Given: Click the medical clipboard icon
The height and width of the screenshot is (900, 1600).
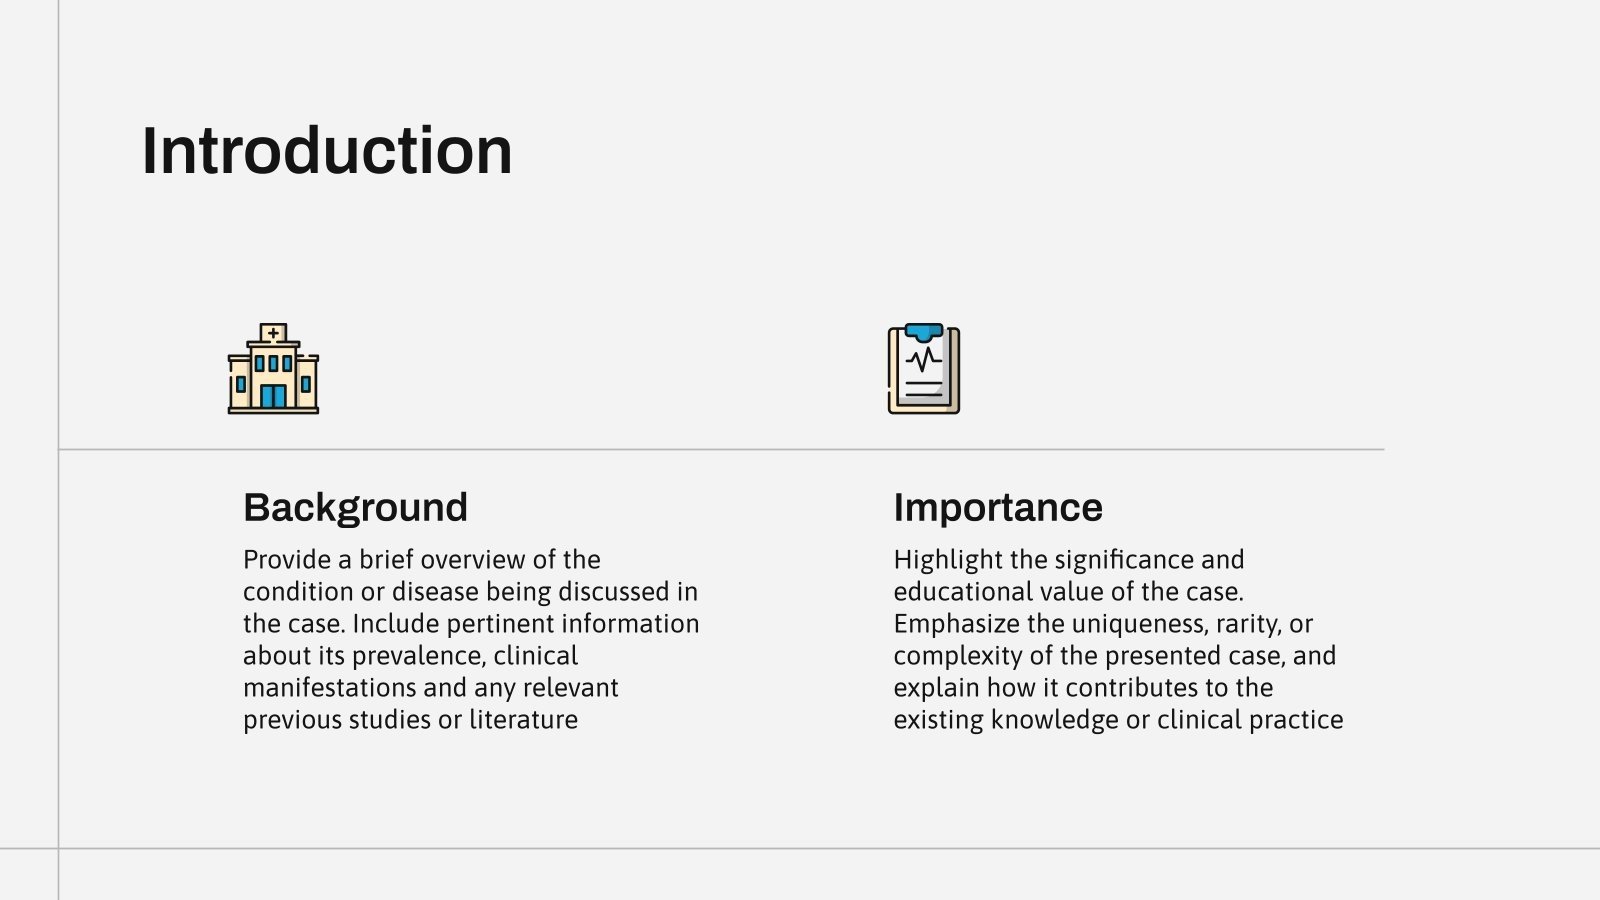Looking at the screenshot, I should point(923,369).
